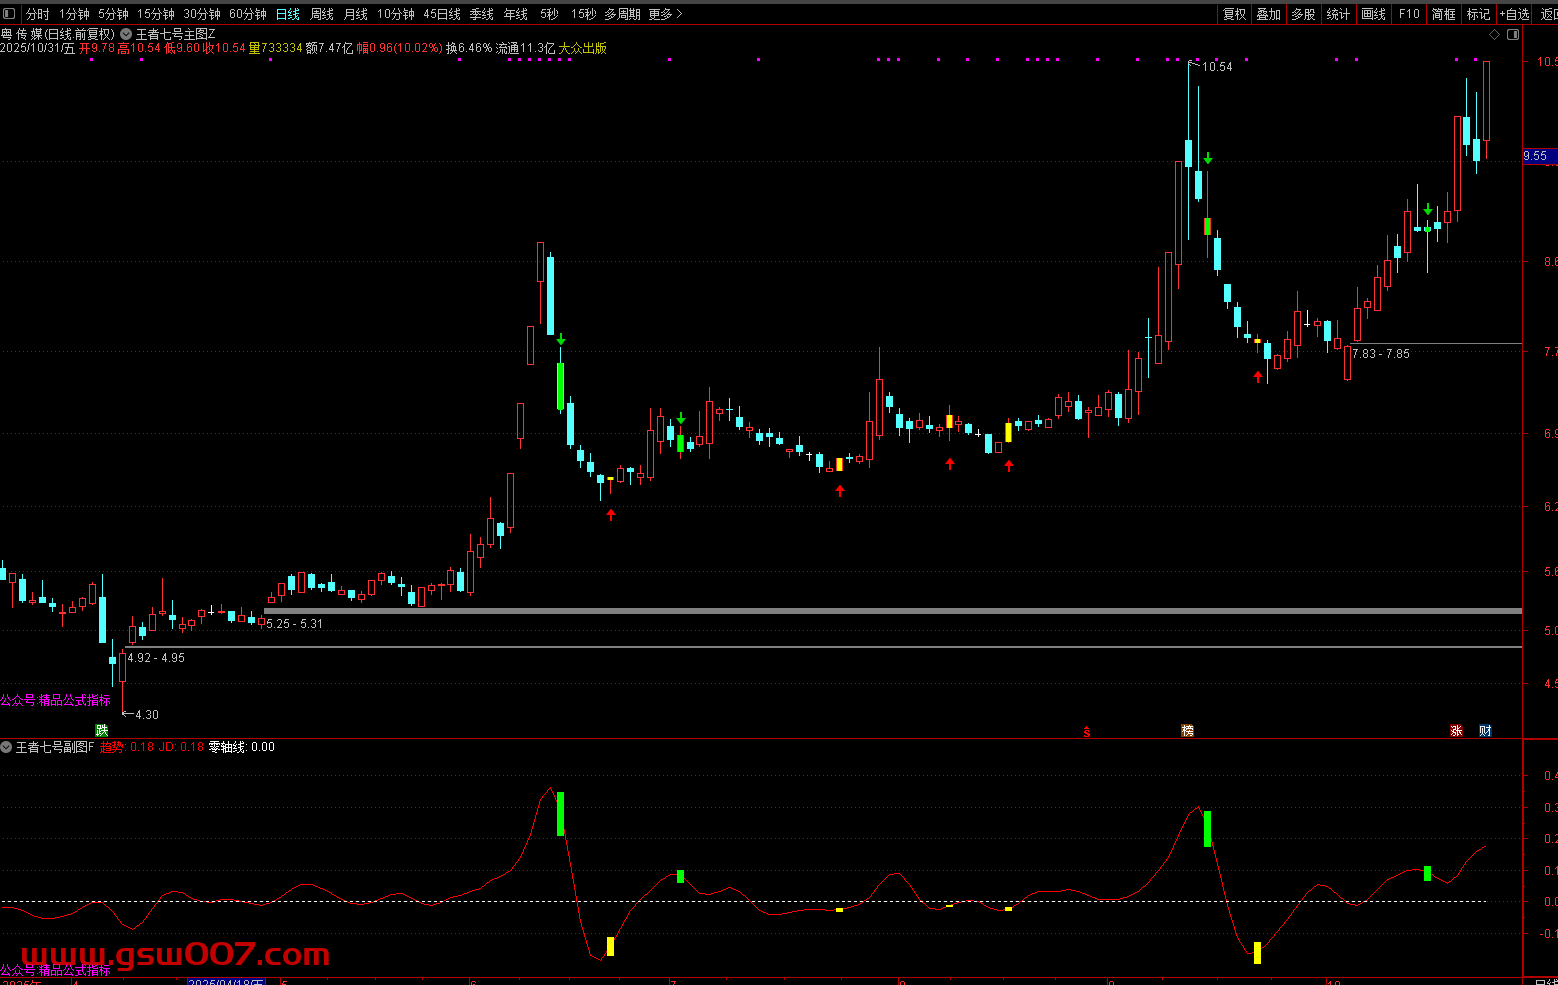Click the 大众出版 sector link
The width and height of the screenshot is (1558, 985).
(583, 48)
